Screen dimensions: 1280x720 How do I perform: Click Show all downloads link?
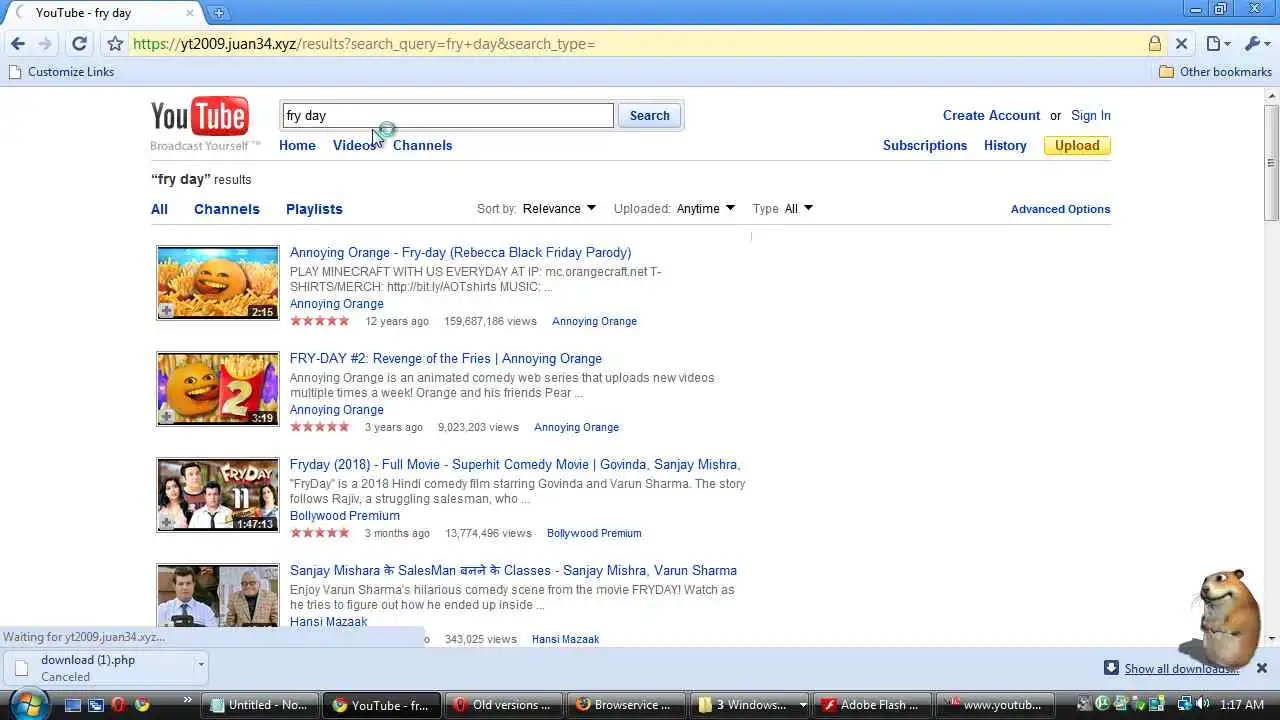[x=1181, y=669]
